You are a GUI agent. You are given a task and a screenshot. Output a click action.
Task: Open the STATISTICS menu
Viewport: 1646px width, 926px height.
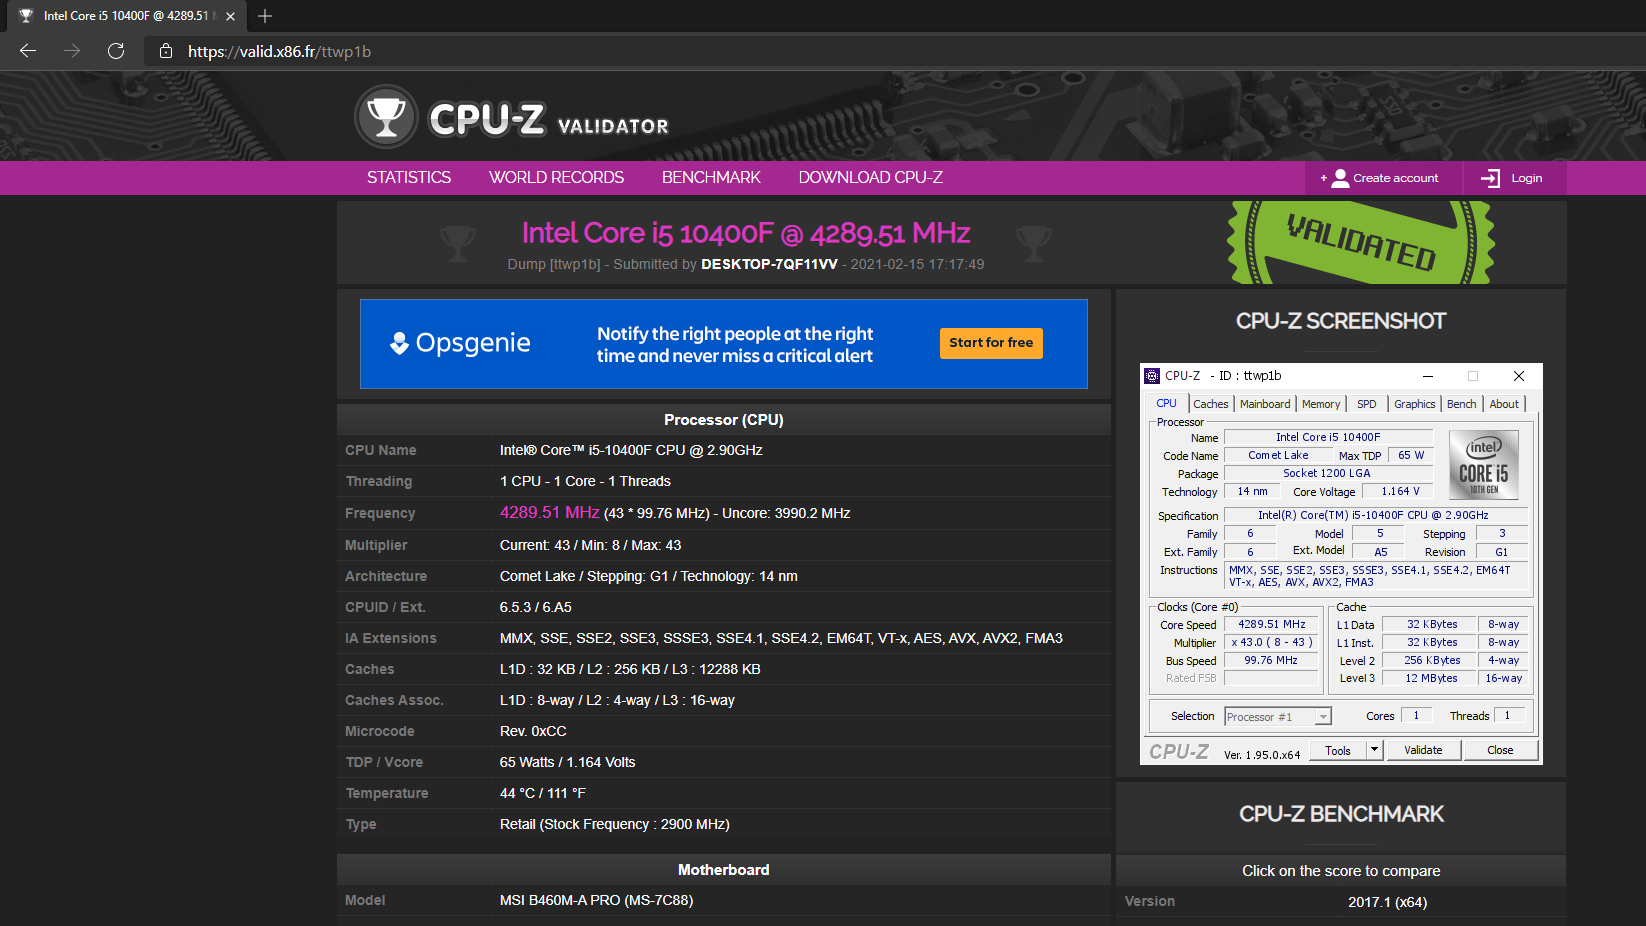click(409, 178)
